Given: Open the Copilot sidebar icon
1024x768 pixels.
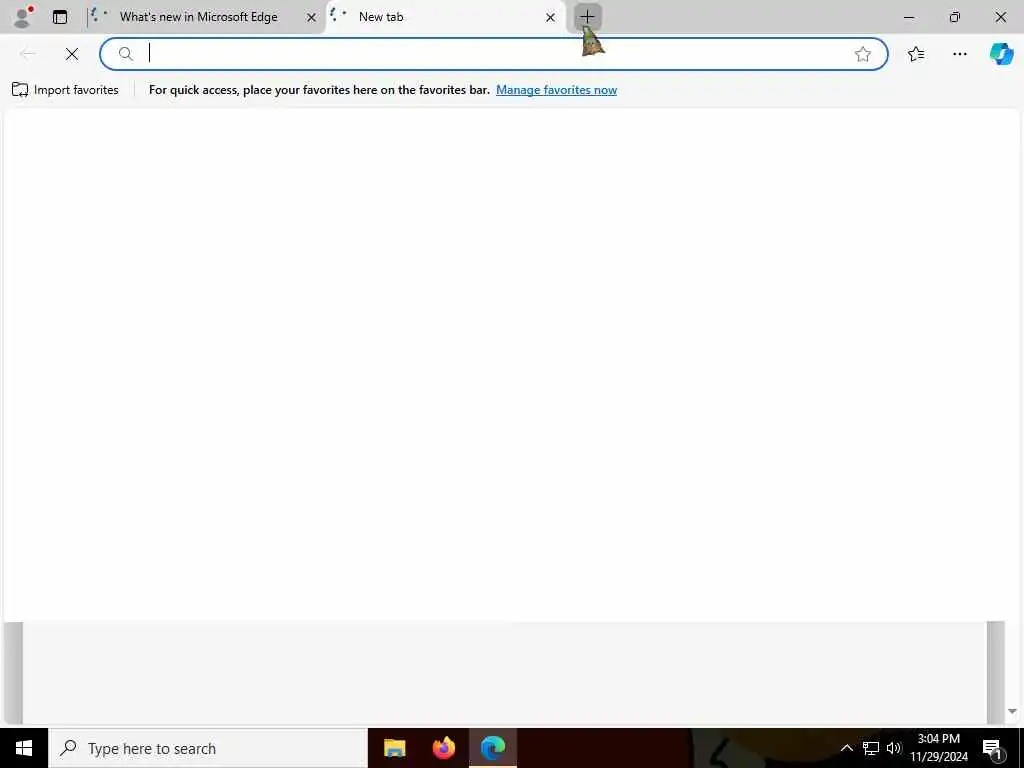Looking at the screenshot, I should click(x=1001, y=54).
